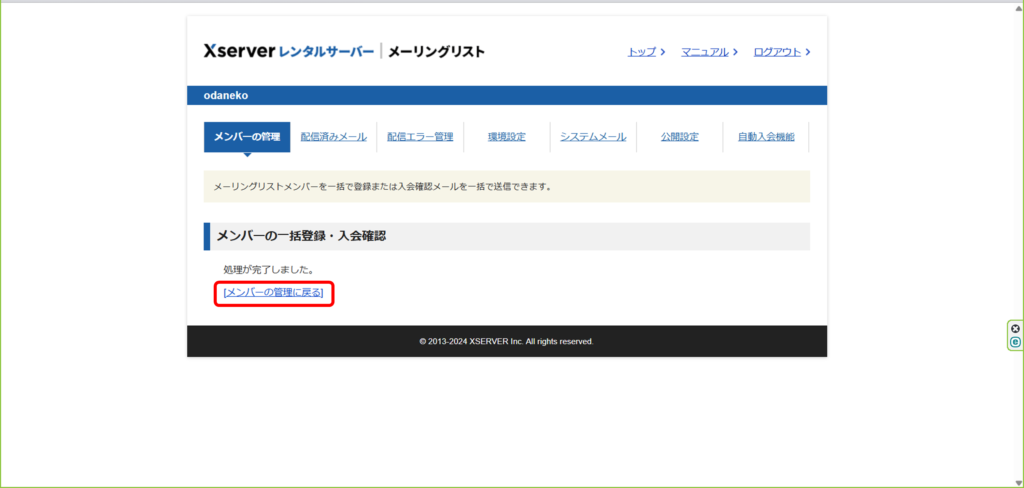The width and height of the screenshot is (1024, 488).
Task: Click the teal 'e' icon on right edge
Action: [1015, 342]
